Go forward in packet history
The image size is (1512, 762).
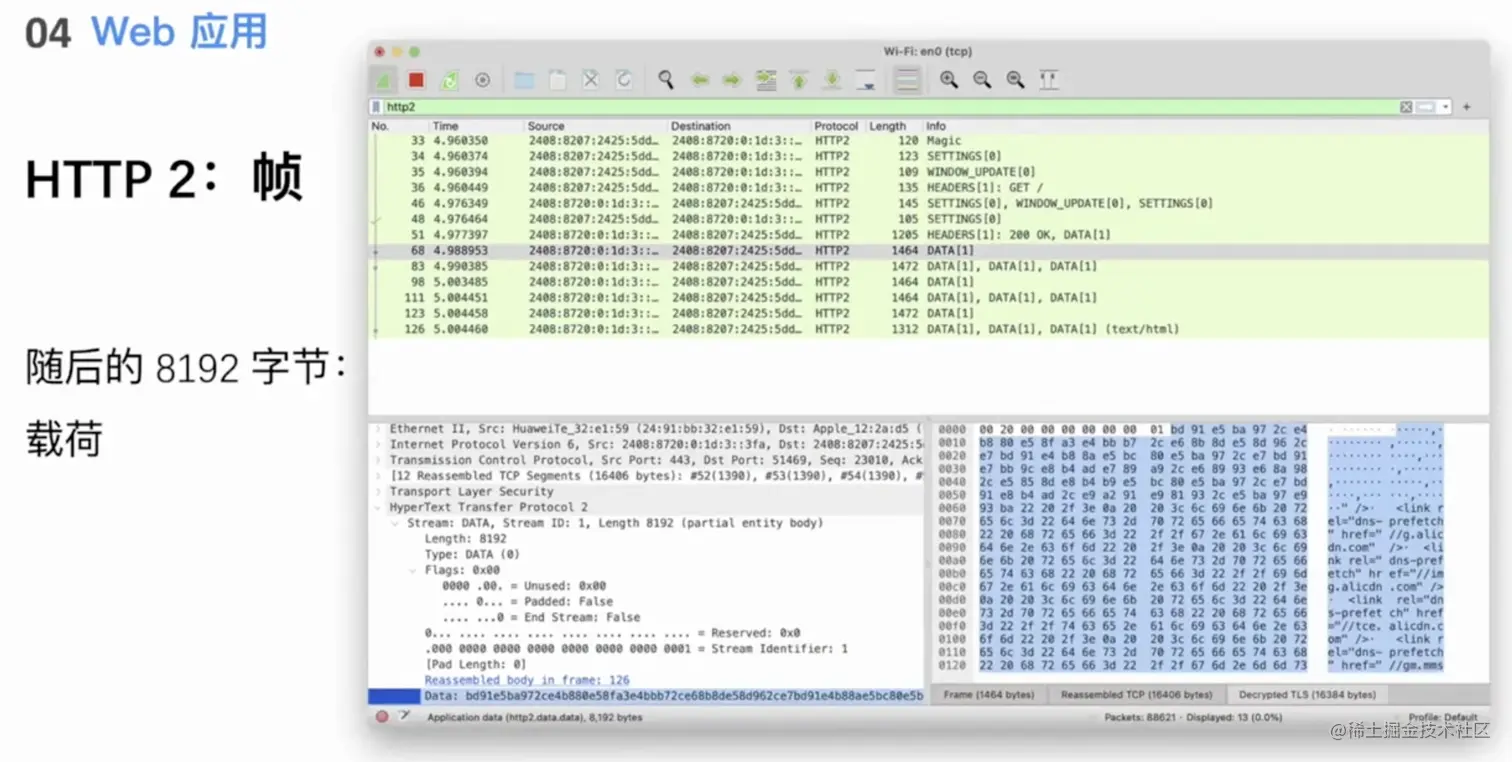tap(732, 80)
